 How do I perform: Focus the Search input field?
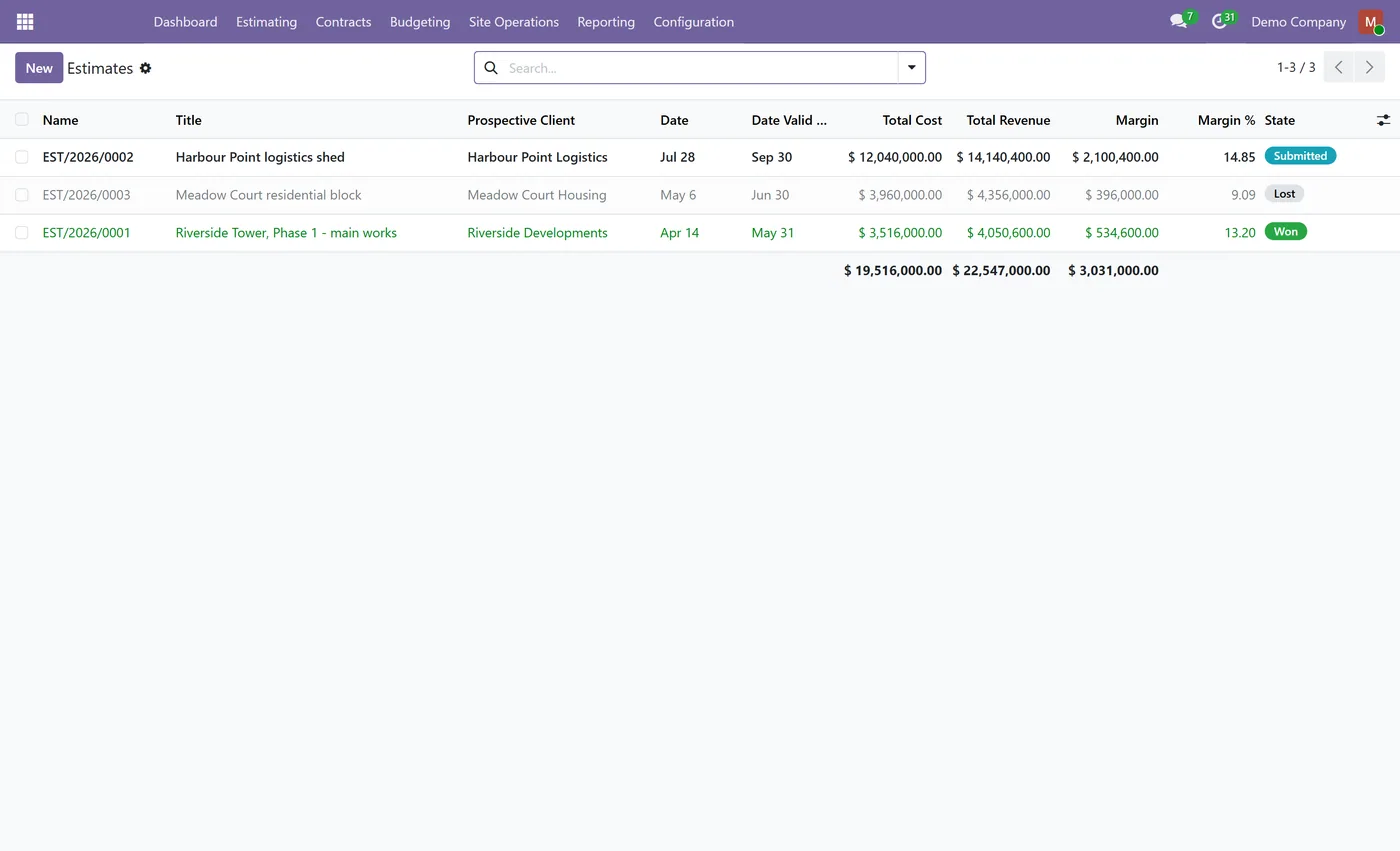(700, 68)
